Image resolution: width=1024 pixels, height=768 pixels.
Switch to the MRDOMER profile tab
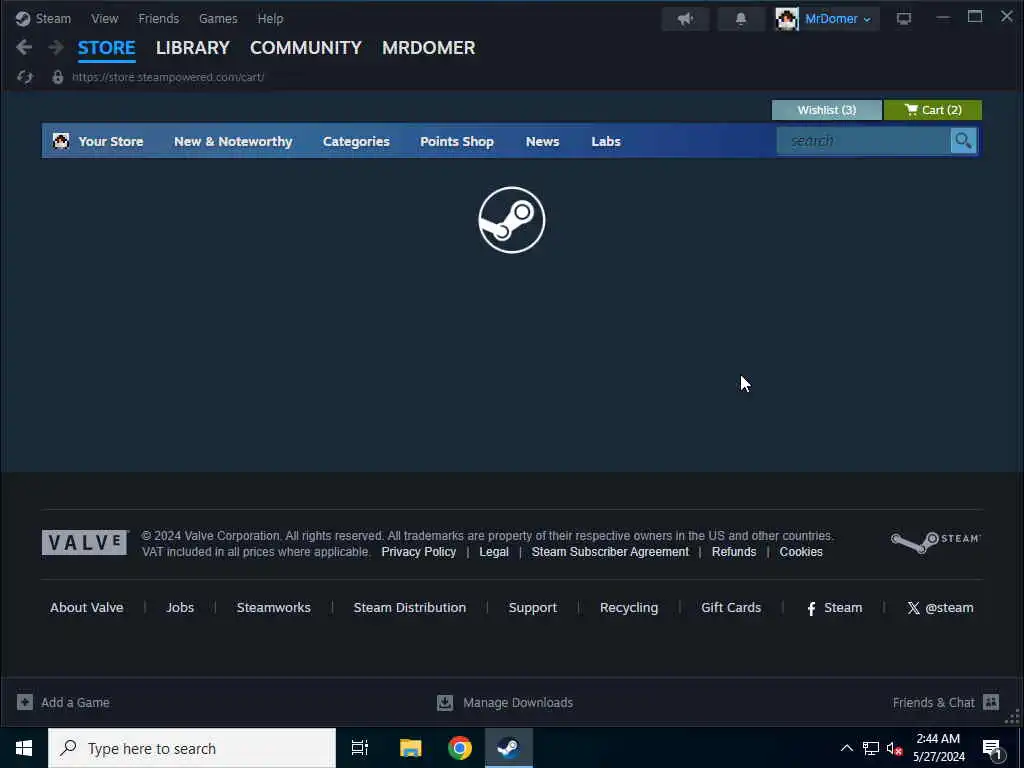[428, 48]
